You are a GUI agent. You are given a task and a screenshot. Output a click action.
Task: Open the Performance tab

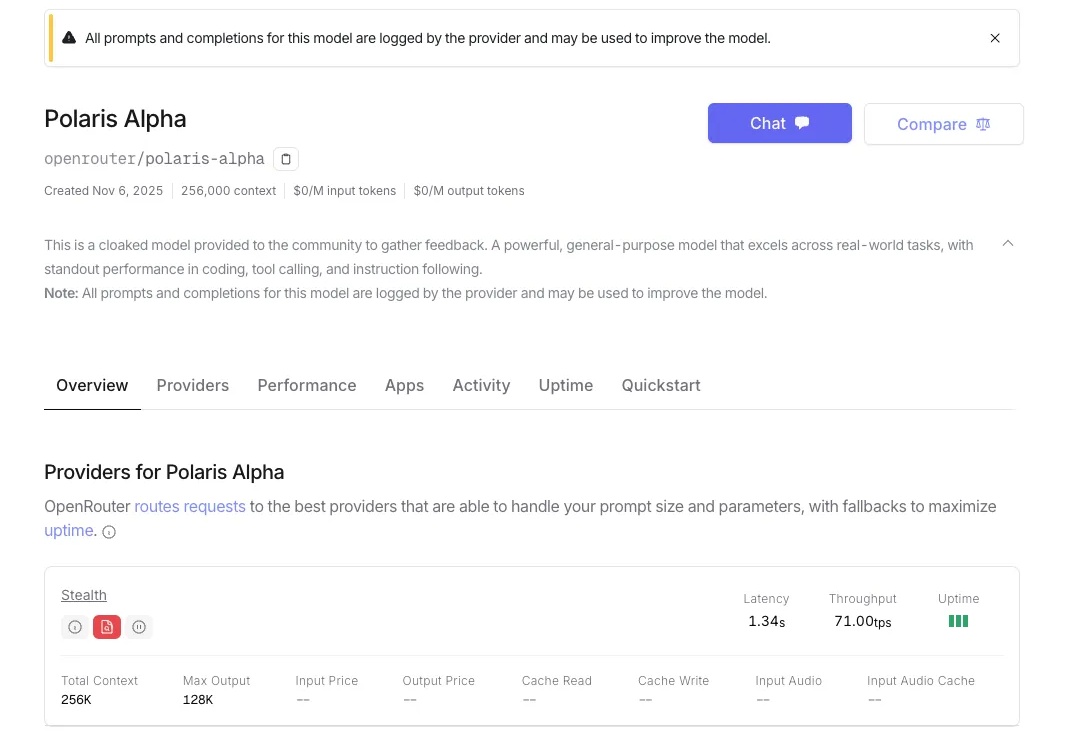307,386
